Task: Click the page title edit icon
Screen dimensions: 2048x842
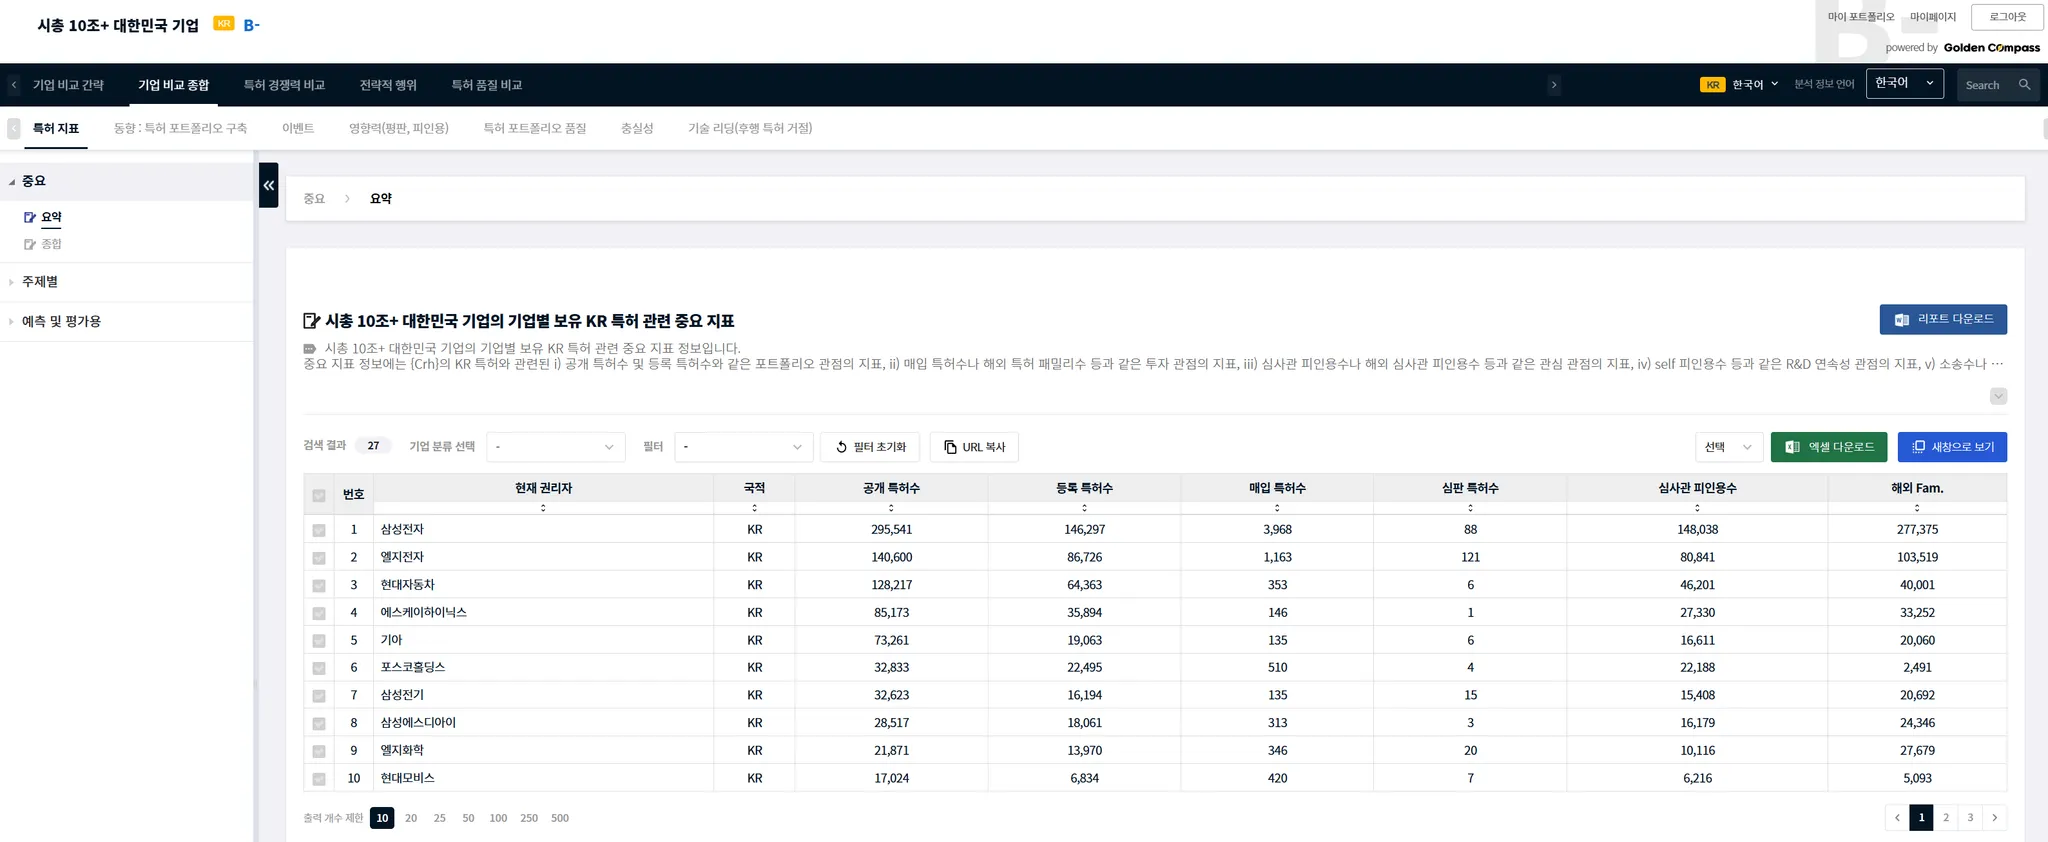Action: [311, 321]
